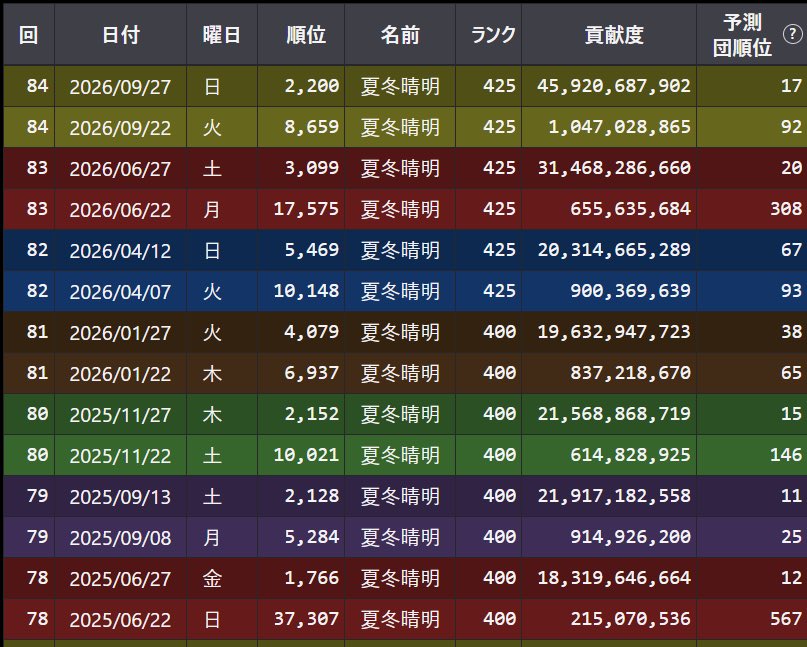Viewport: 807px width, 647px height.
Task: Click contribution value 914,926,200
Action: (630, 537)
